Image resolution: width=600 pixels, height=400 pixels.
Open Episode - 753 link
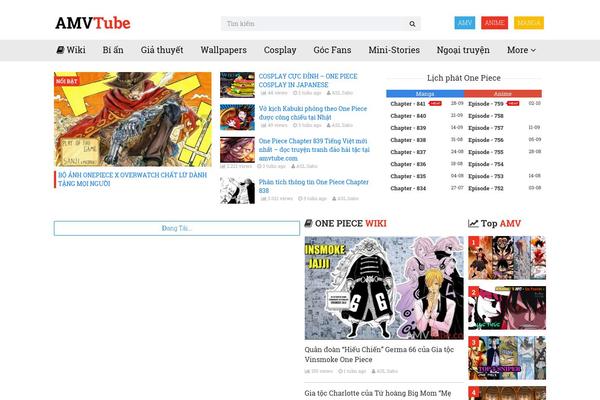pyautogui.click(x=486, y=176)
